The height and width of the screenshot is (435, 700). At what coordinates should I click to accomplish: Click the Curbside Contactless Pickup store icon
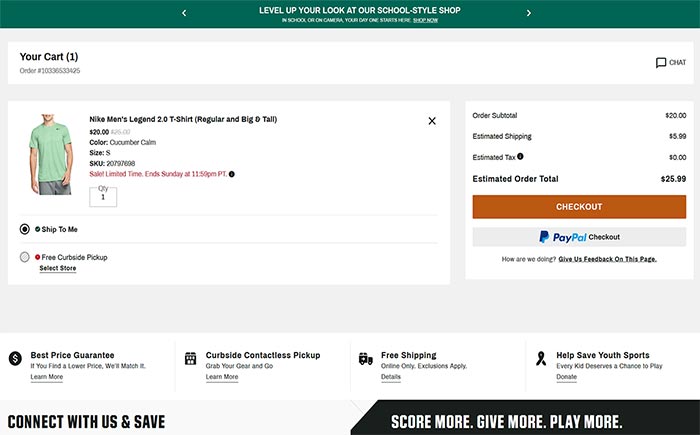tap(191, 358)
